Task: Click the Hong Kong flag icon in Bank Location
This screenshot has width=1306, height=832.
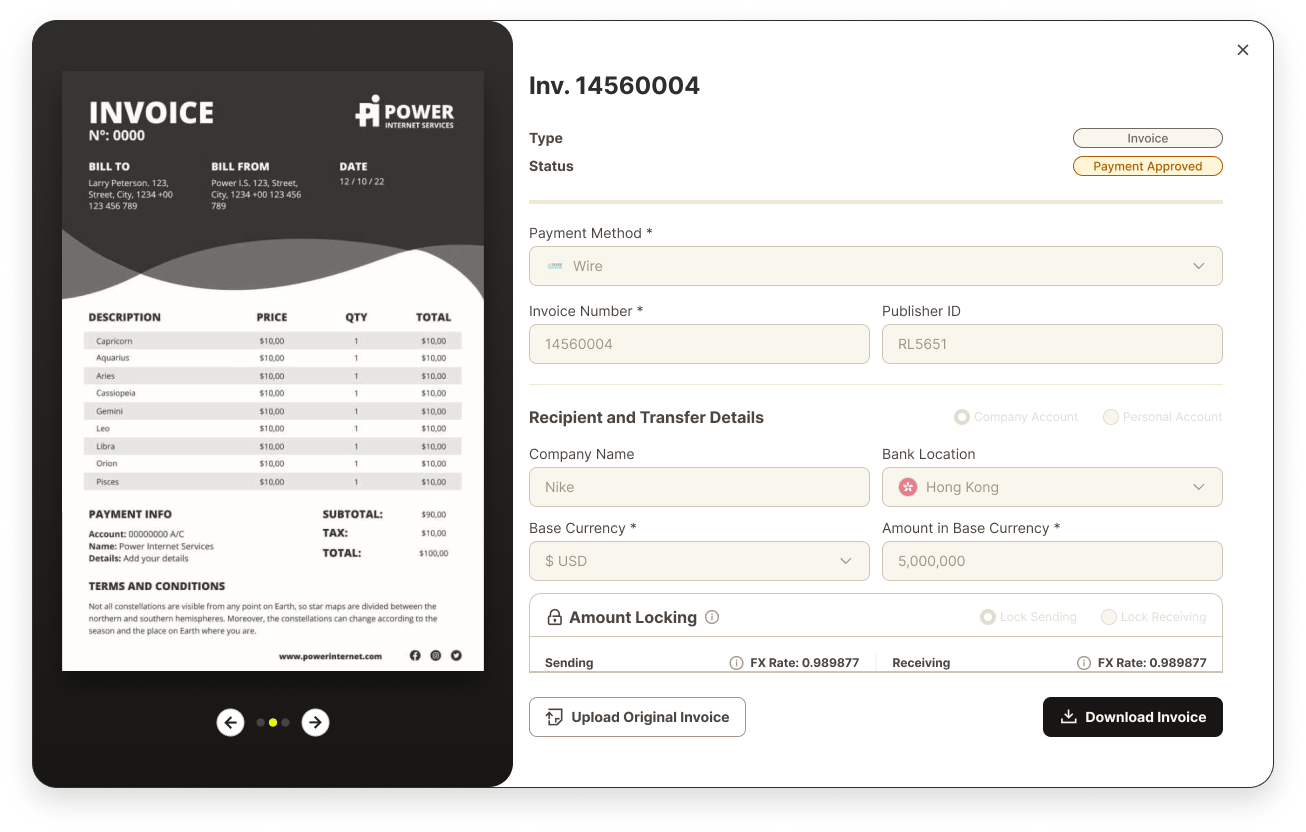Action: 907,487
